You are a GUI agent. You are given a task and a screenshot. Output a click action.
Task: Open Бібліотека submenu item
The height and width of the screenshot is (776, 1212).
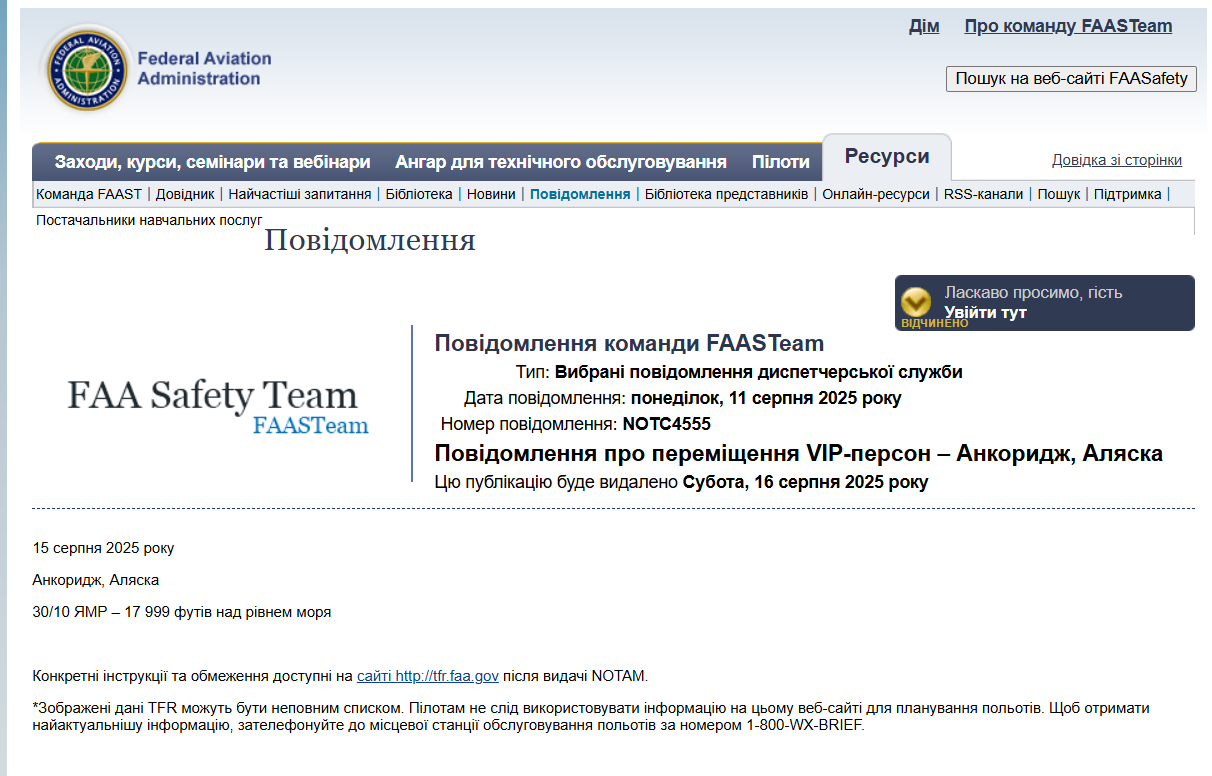point(418,194)
